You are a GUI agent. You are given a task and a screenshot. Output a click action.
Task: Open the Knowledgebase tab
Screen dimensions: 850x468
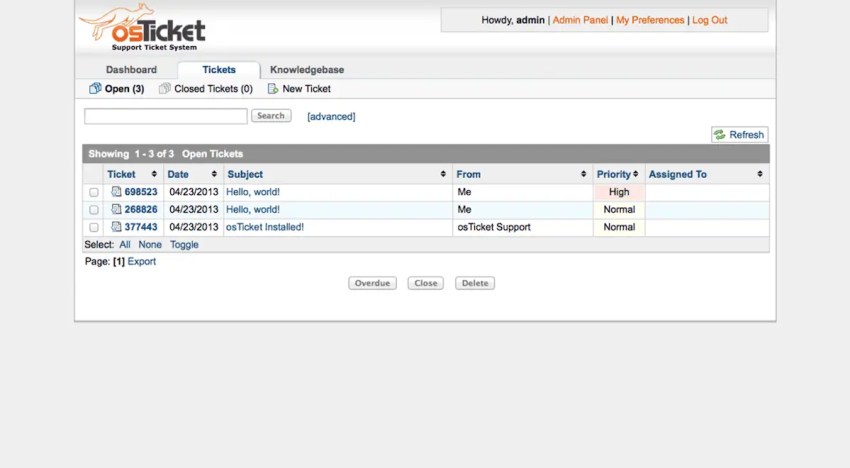(307, 69)
